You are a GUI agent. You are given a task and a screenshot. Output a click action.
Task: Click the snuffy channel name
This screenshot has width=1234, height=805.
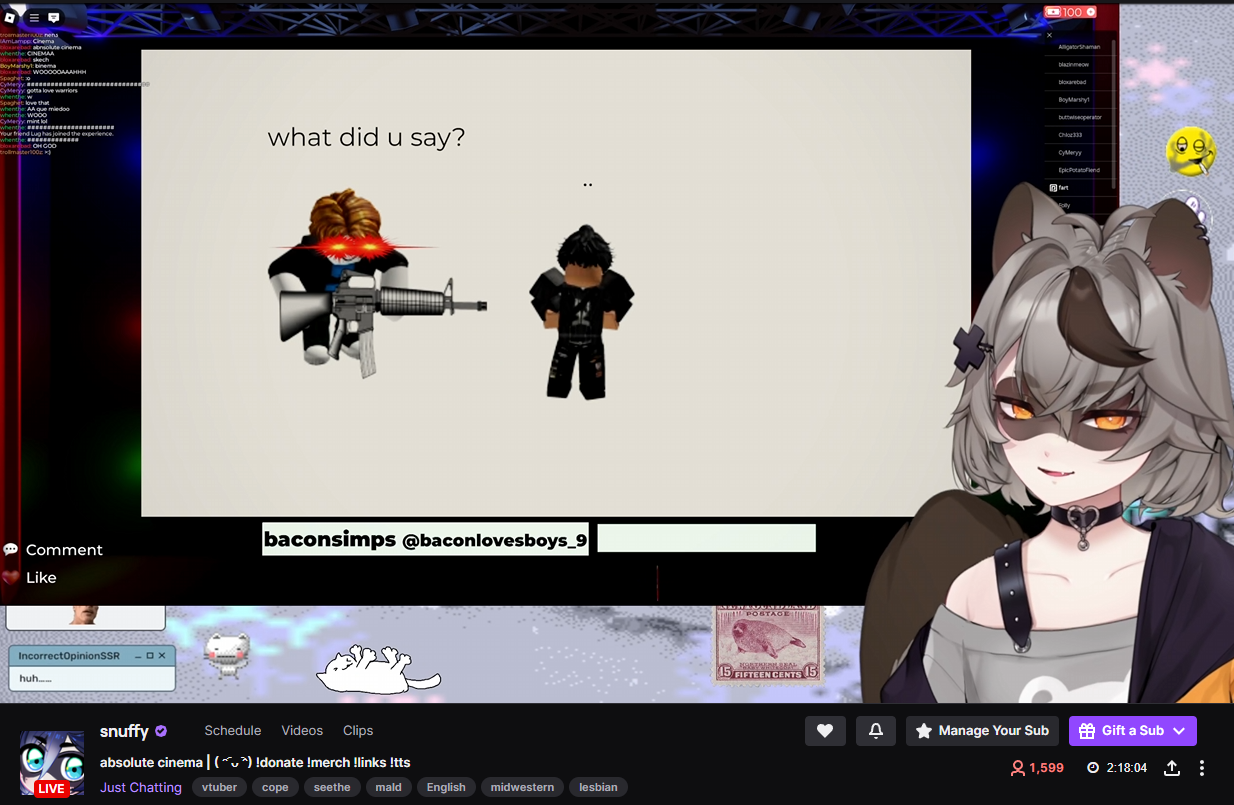coord(124,731)
